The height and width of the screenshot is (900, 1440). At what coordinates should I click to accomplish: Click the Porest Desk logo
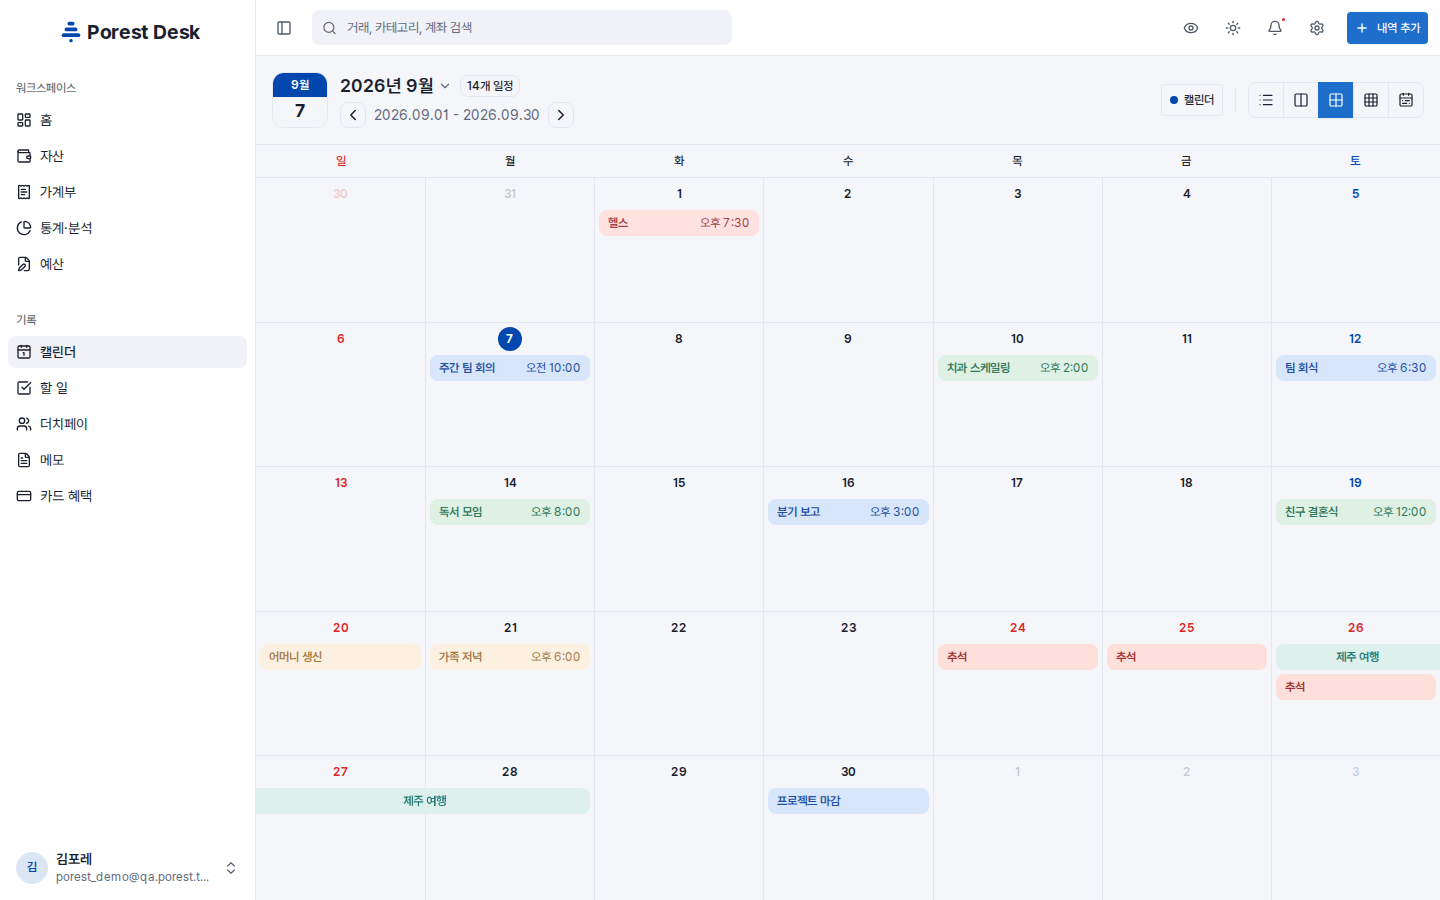pyautogui.click(x=130, y=32)
